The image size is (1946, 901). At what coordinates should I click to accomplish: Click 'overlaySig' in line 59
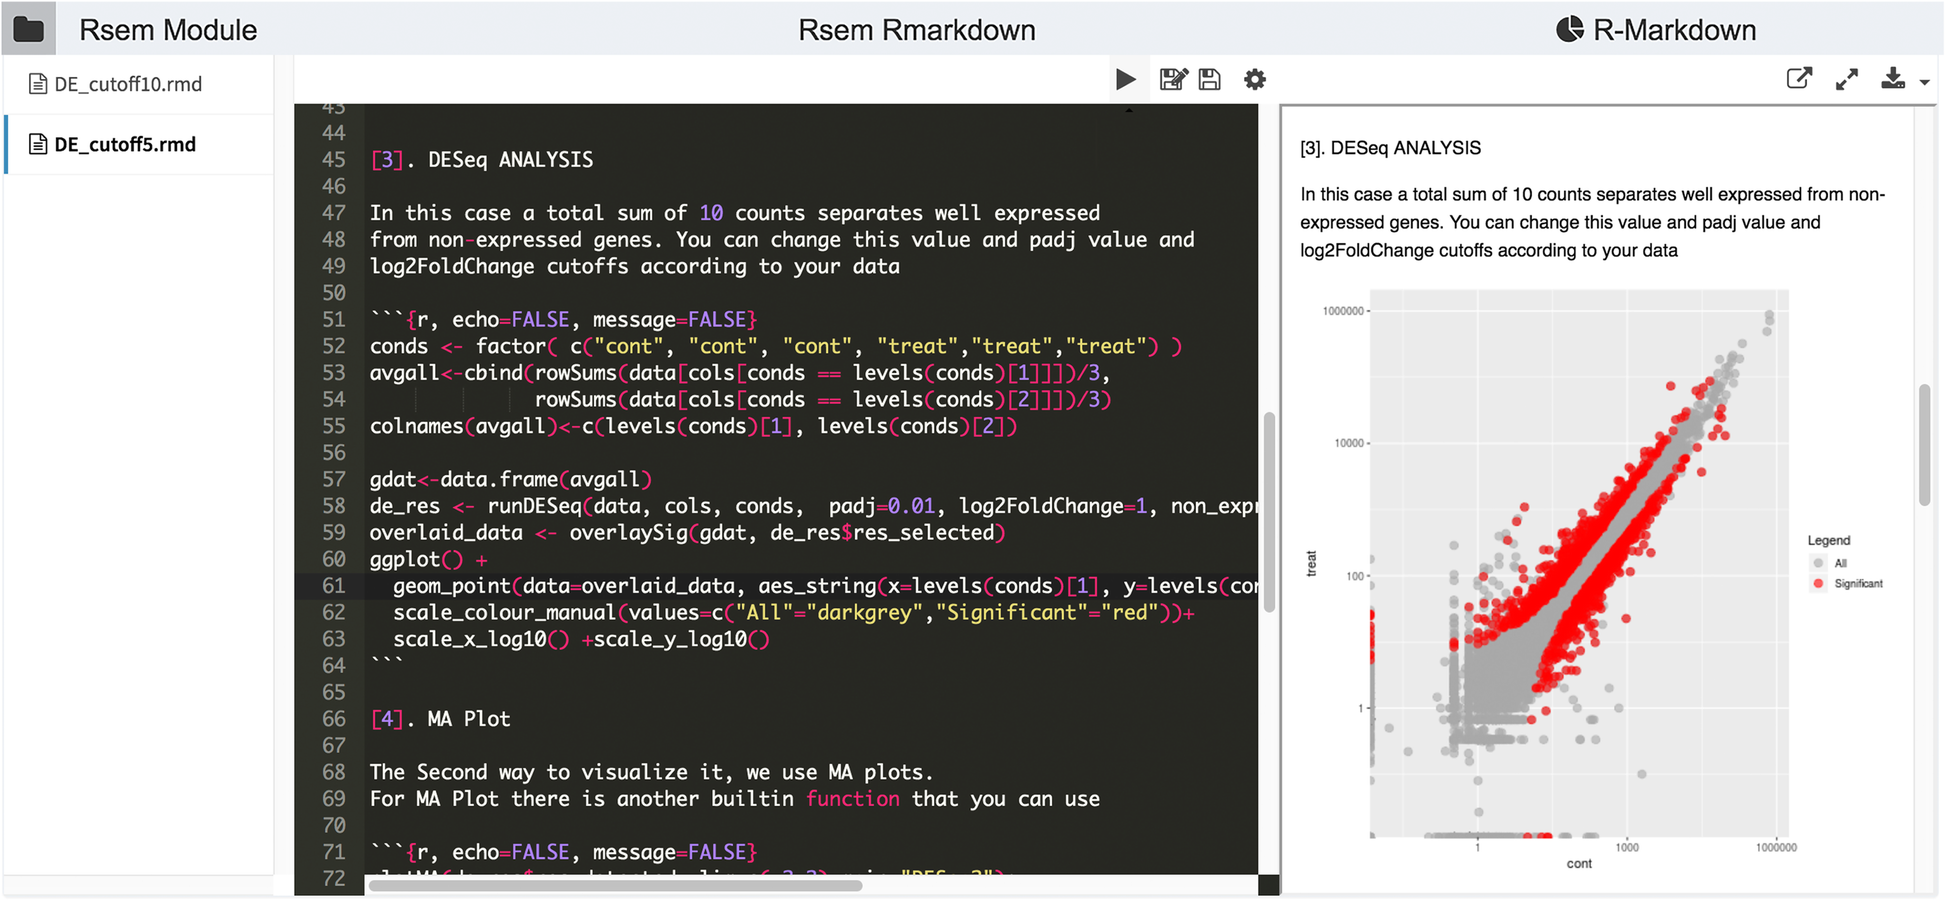[x=628, y=533]
